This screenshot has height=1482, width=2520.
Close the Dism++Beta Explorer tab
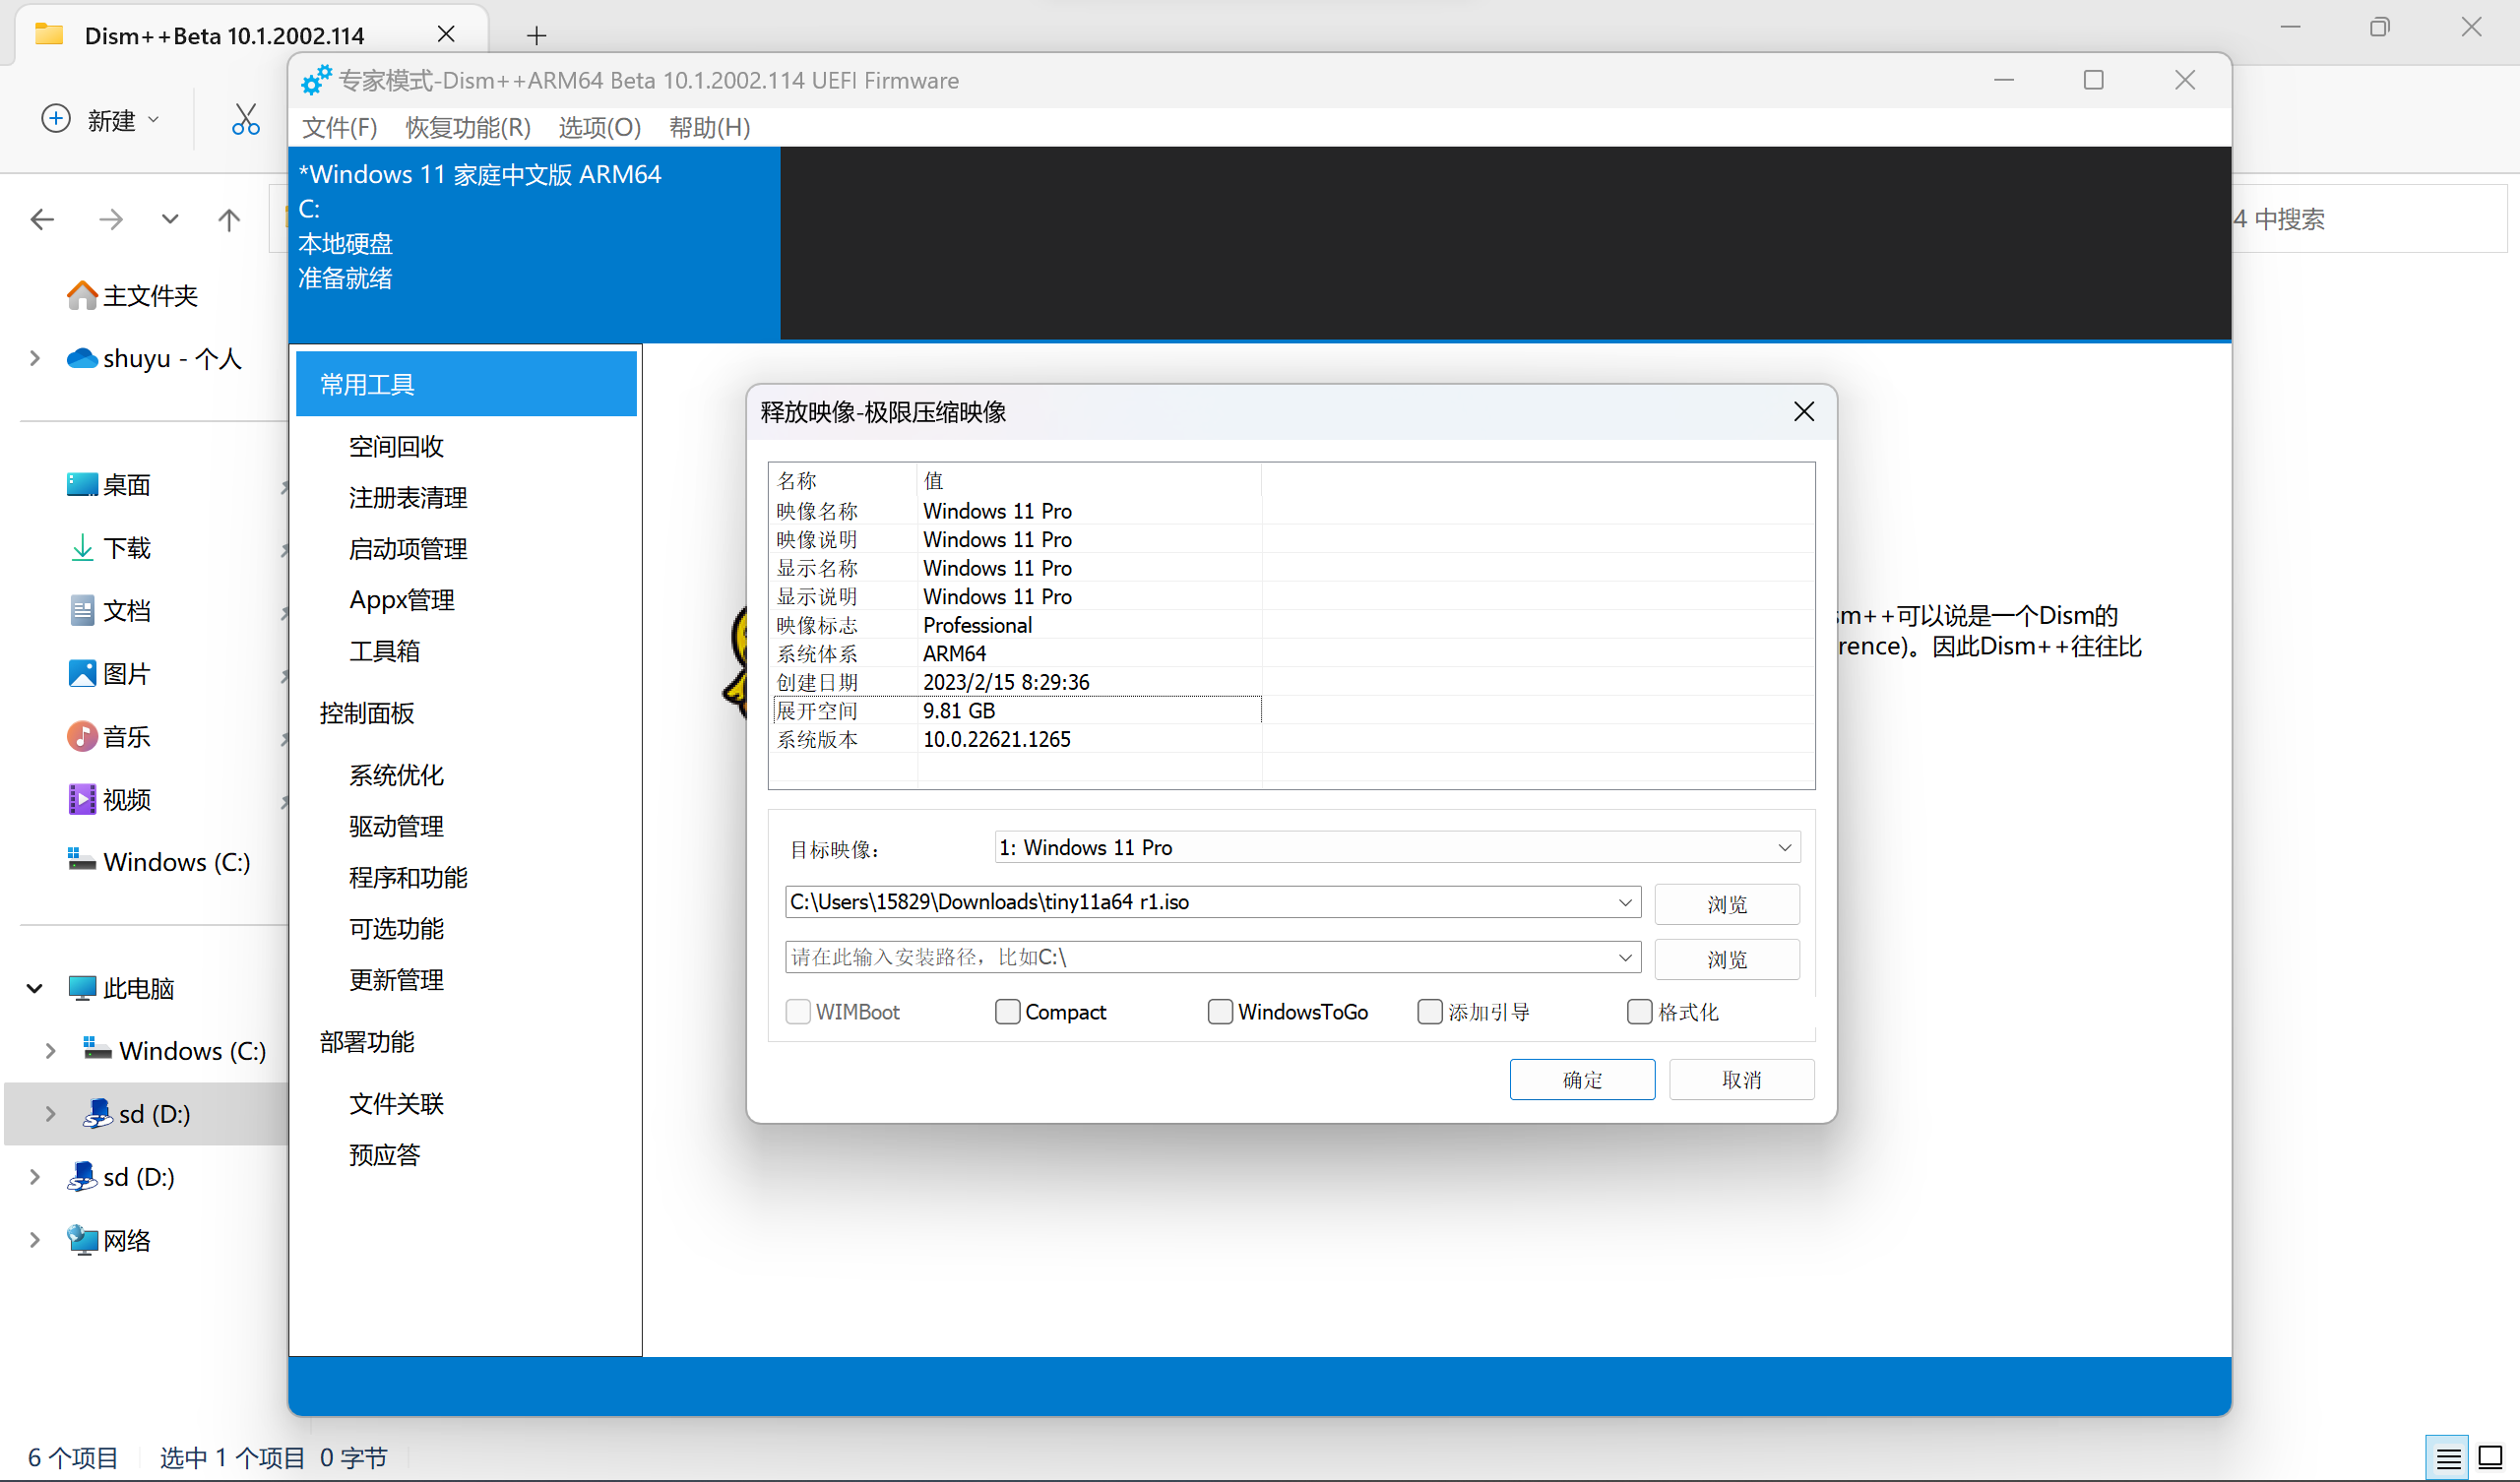pyautogui.click(x=446, y=35)
